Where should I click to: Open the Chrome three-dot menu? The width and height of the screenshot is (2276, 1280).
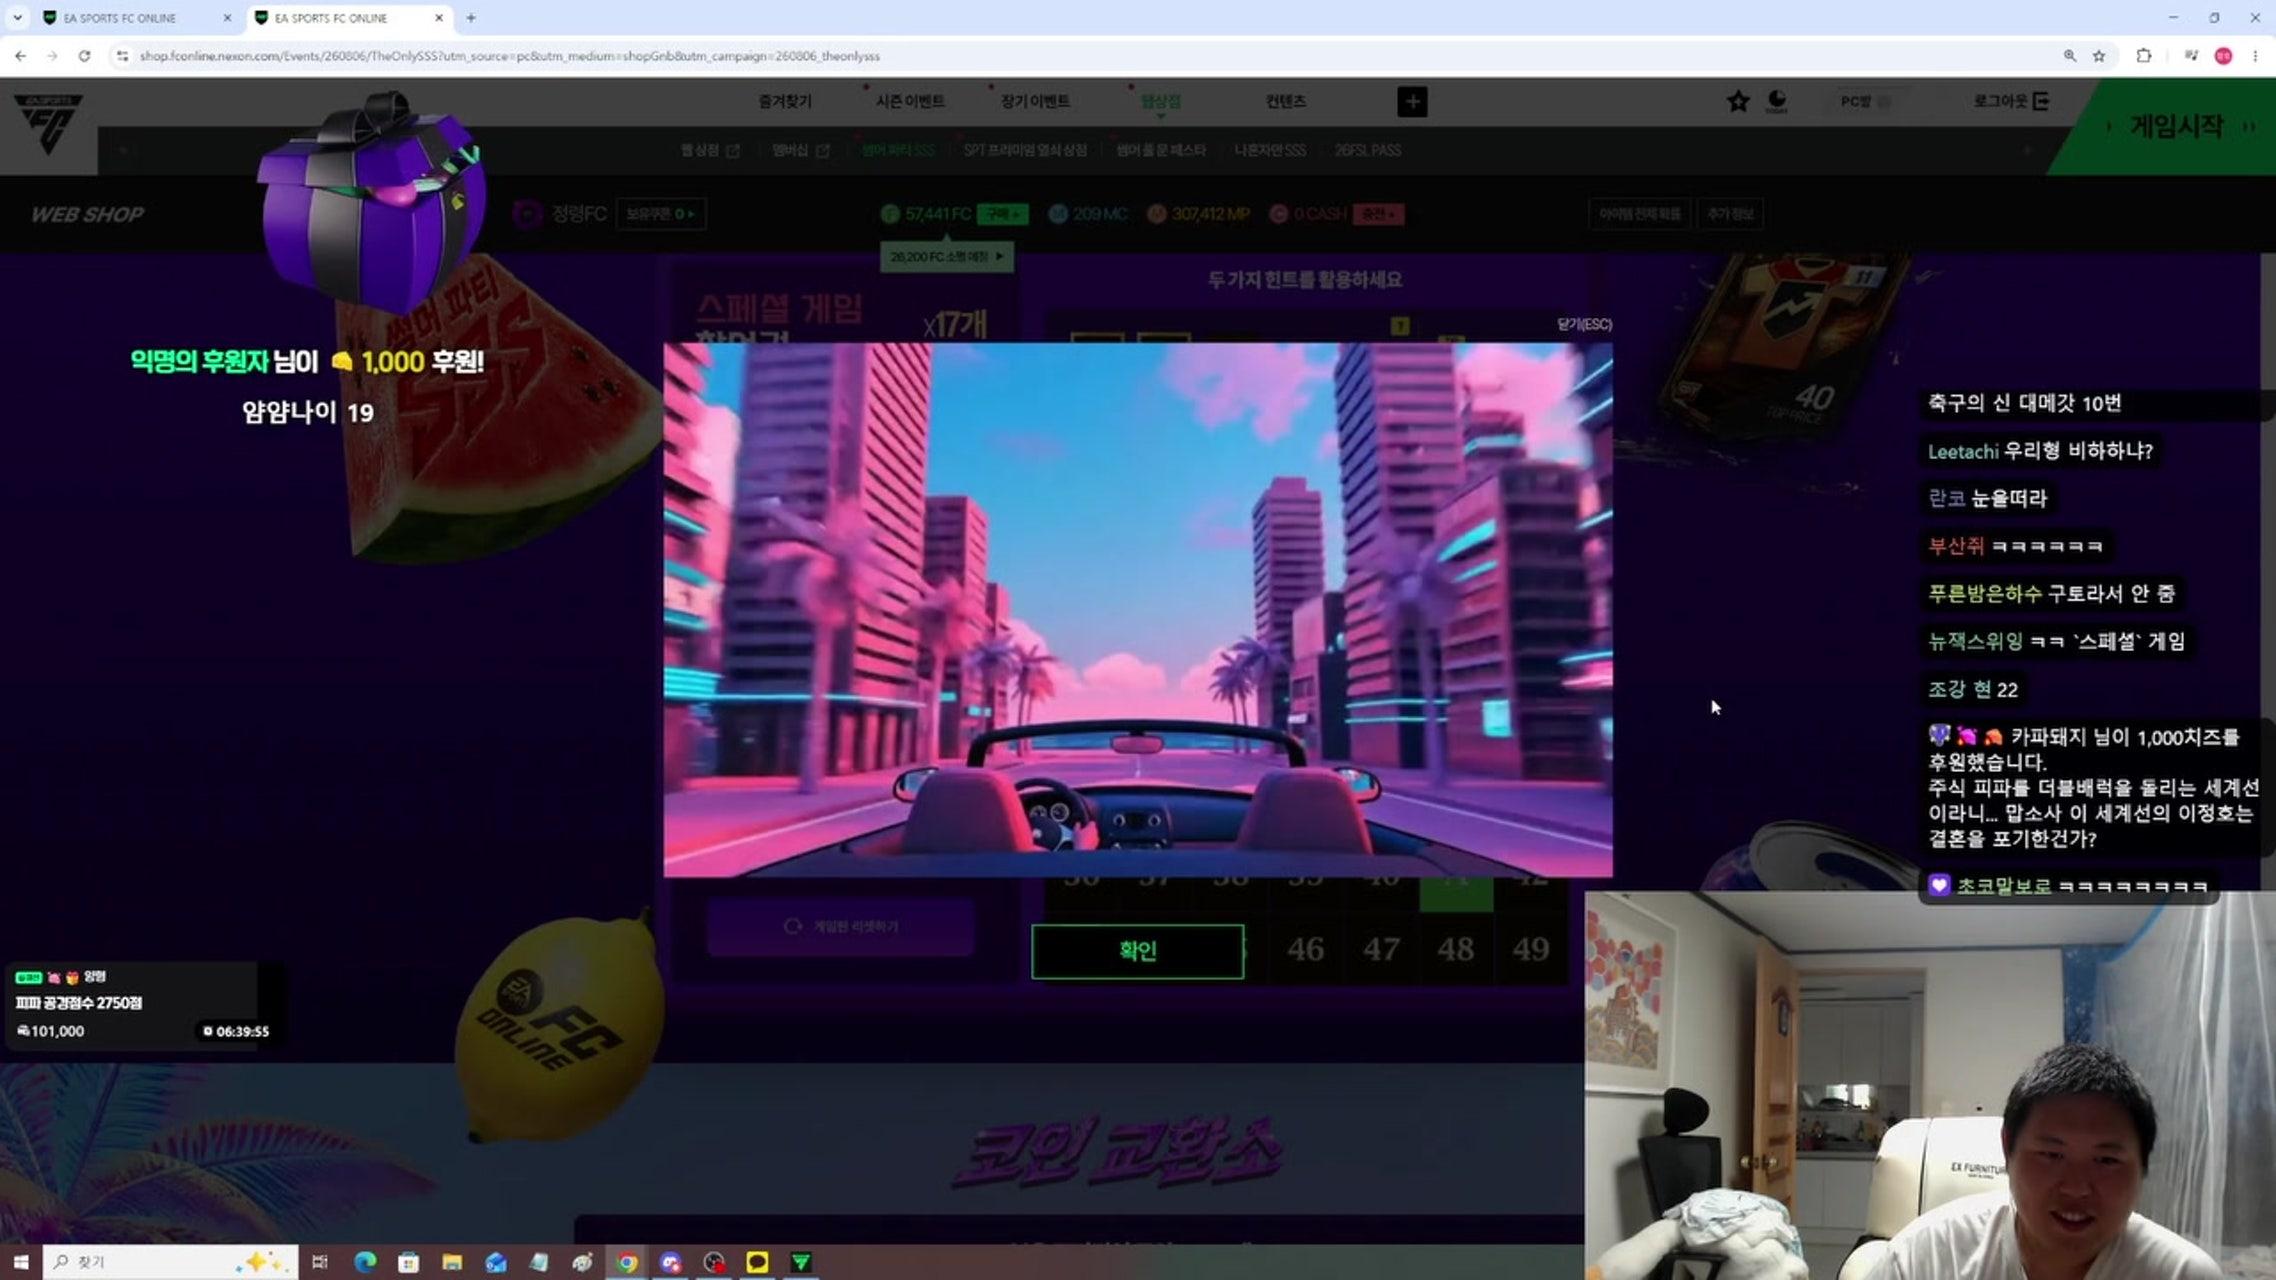tap(2255, 56)
